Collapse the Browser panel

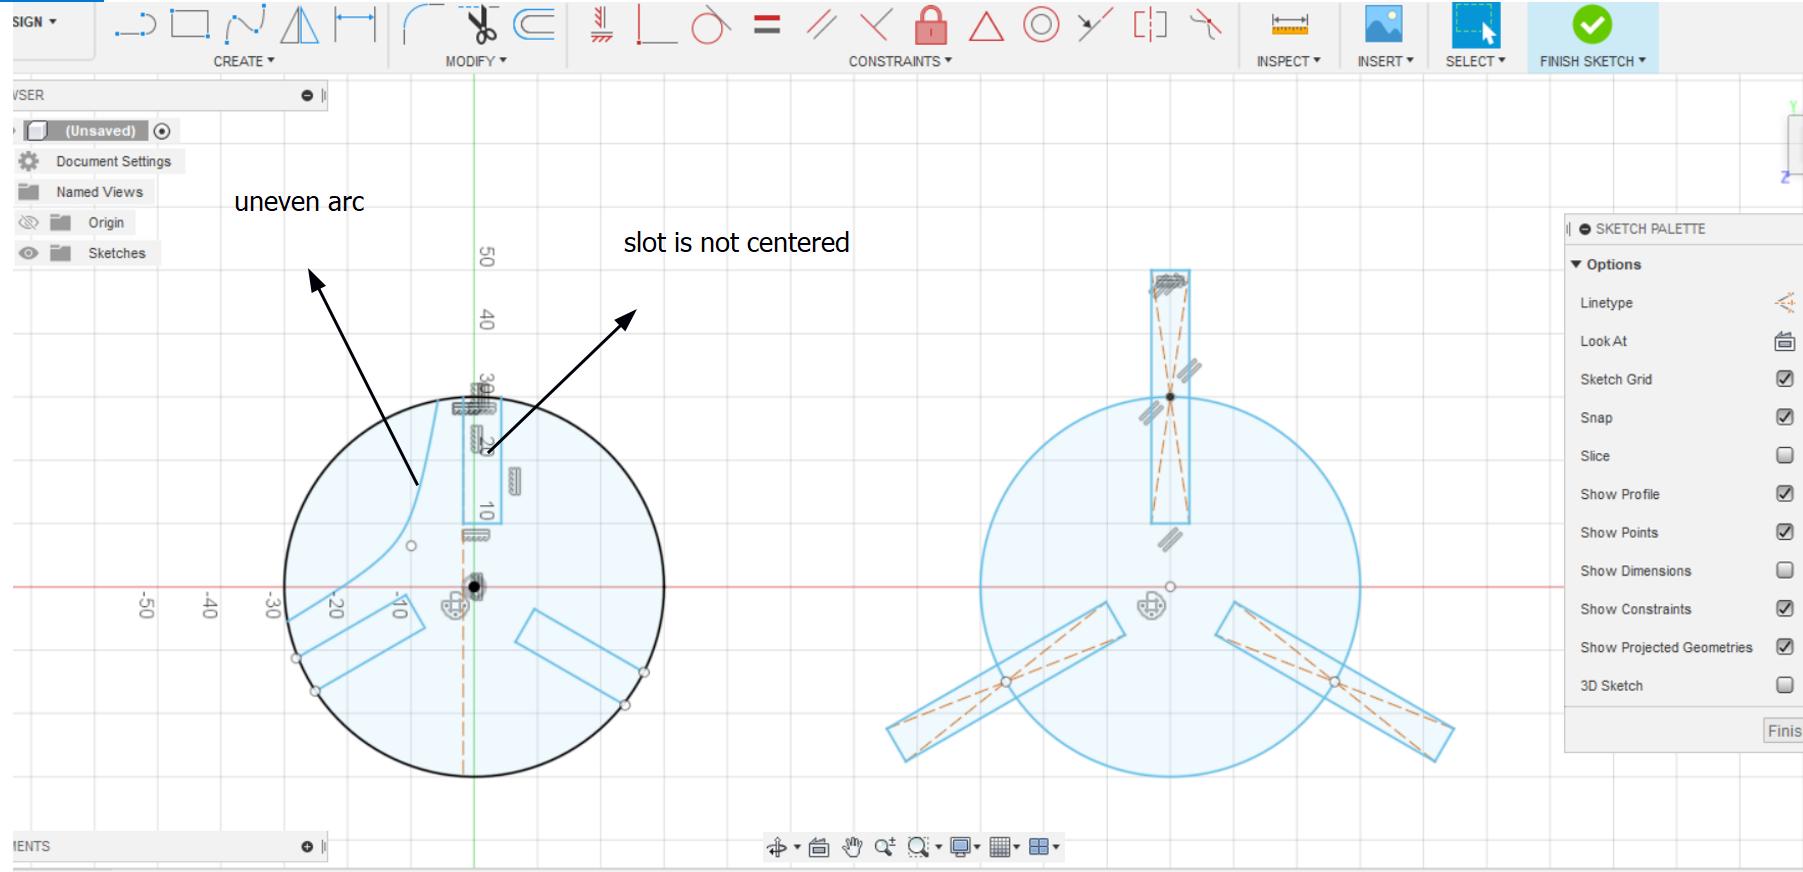click(x=307, y=96)
